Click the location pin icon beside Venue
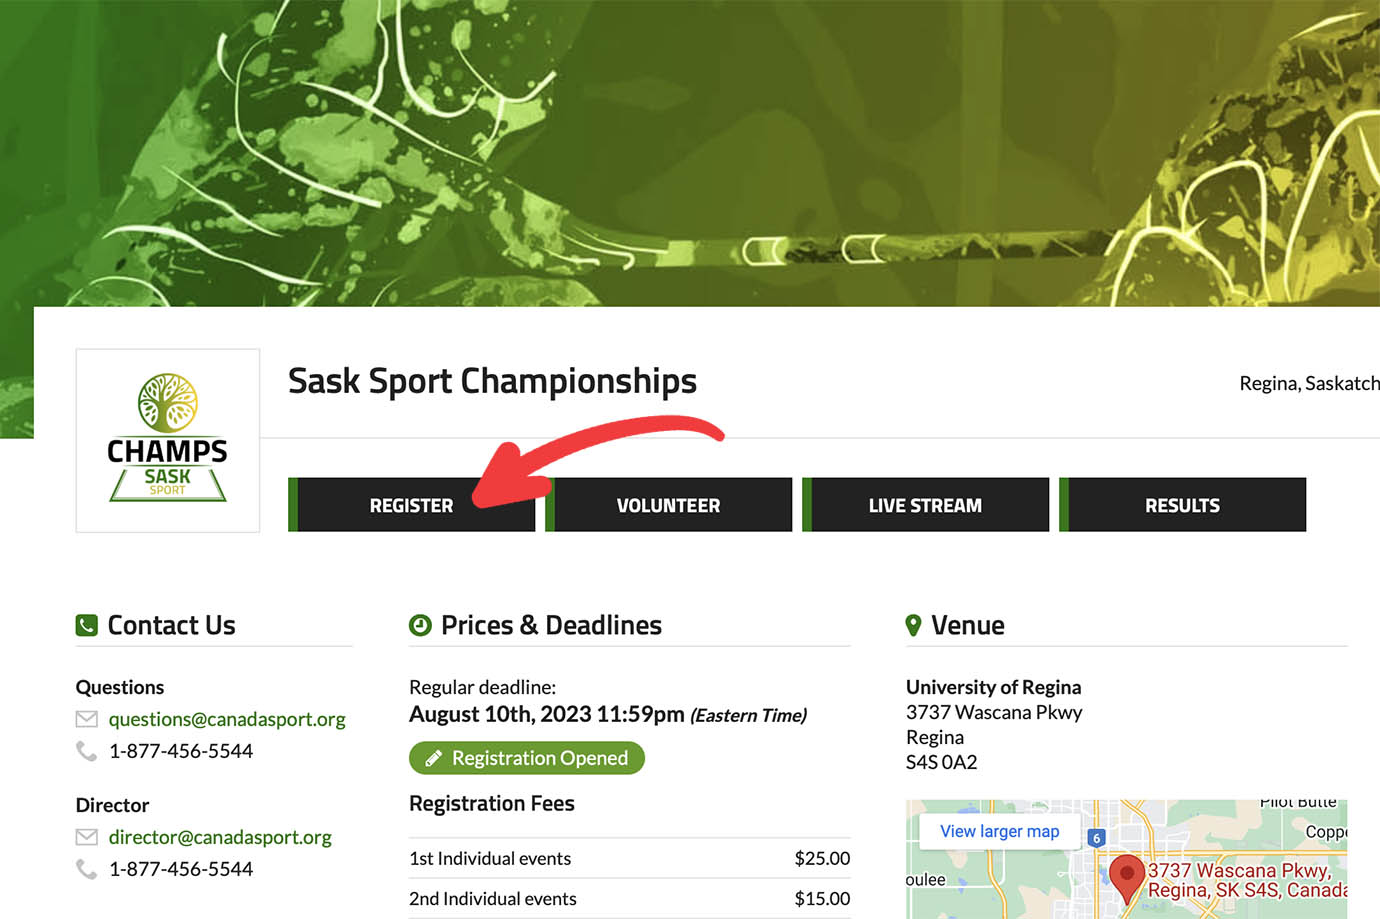1380x919 pixels. point(913,625)
